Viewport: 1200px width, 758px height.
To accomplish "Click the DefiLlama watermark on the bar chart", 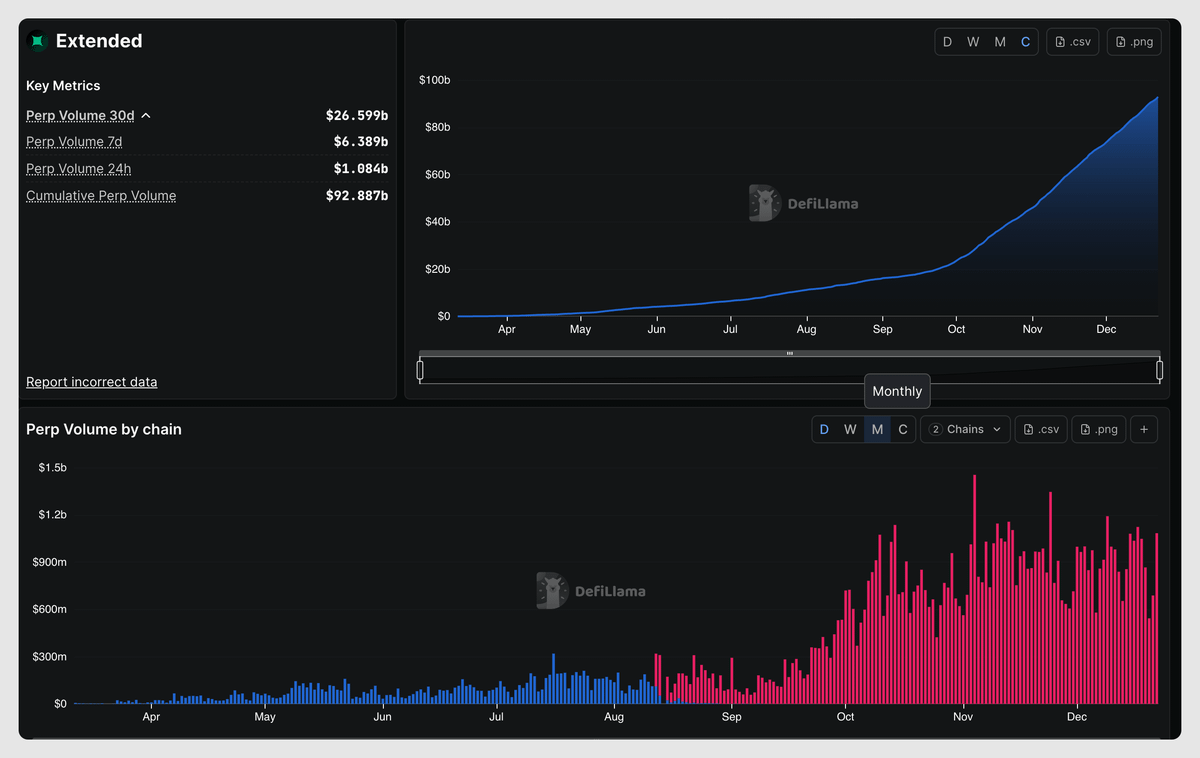I will (x=591, y=590).
